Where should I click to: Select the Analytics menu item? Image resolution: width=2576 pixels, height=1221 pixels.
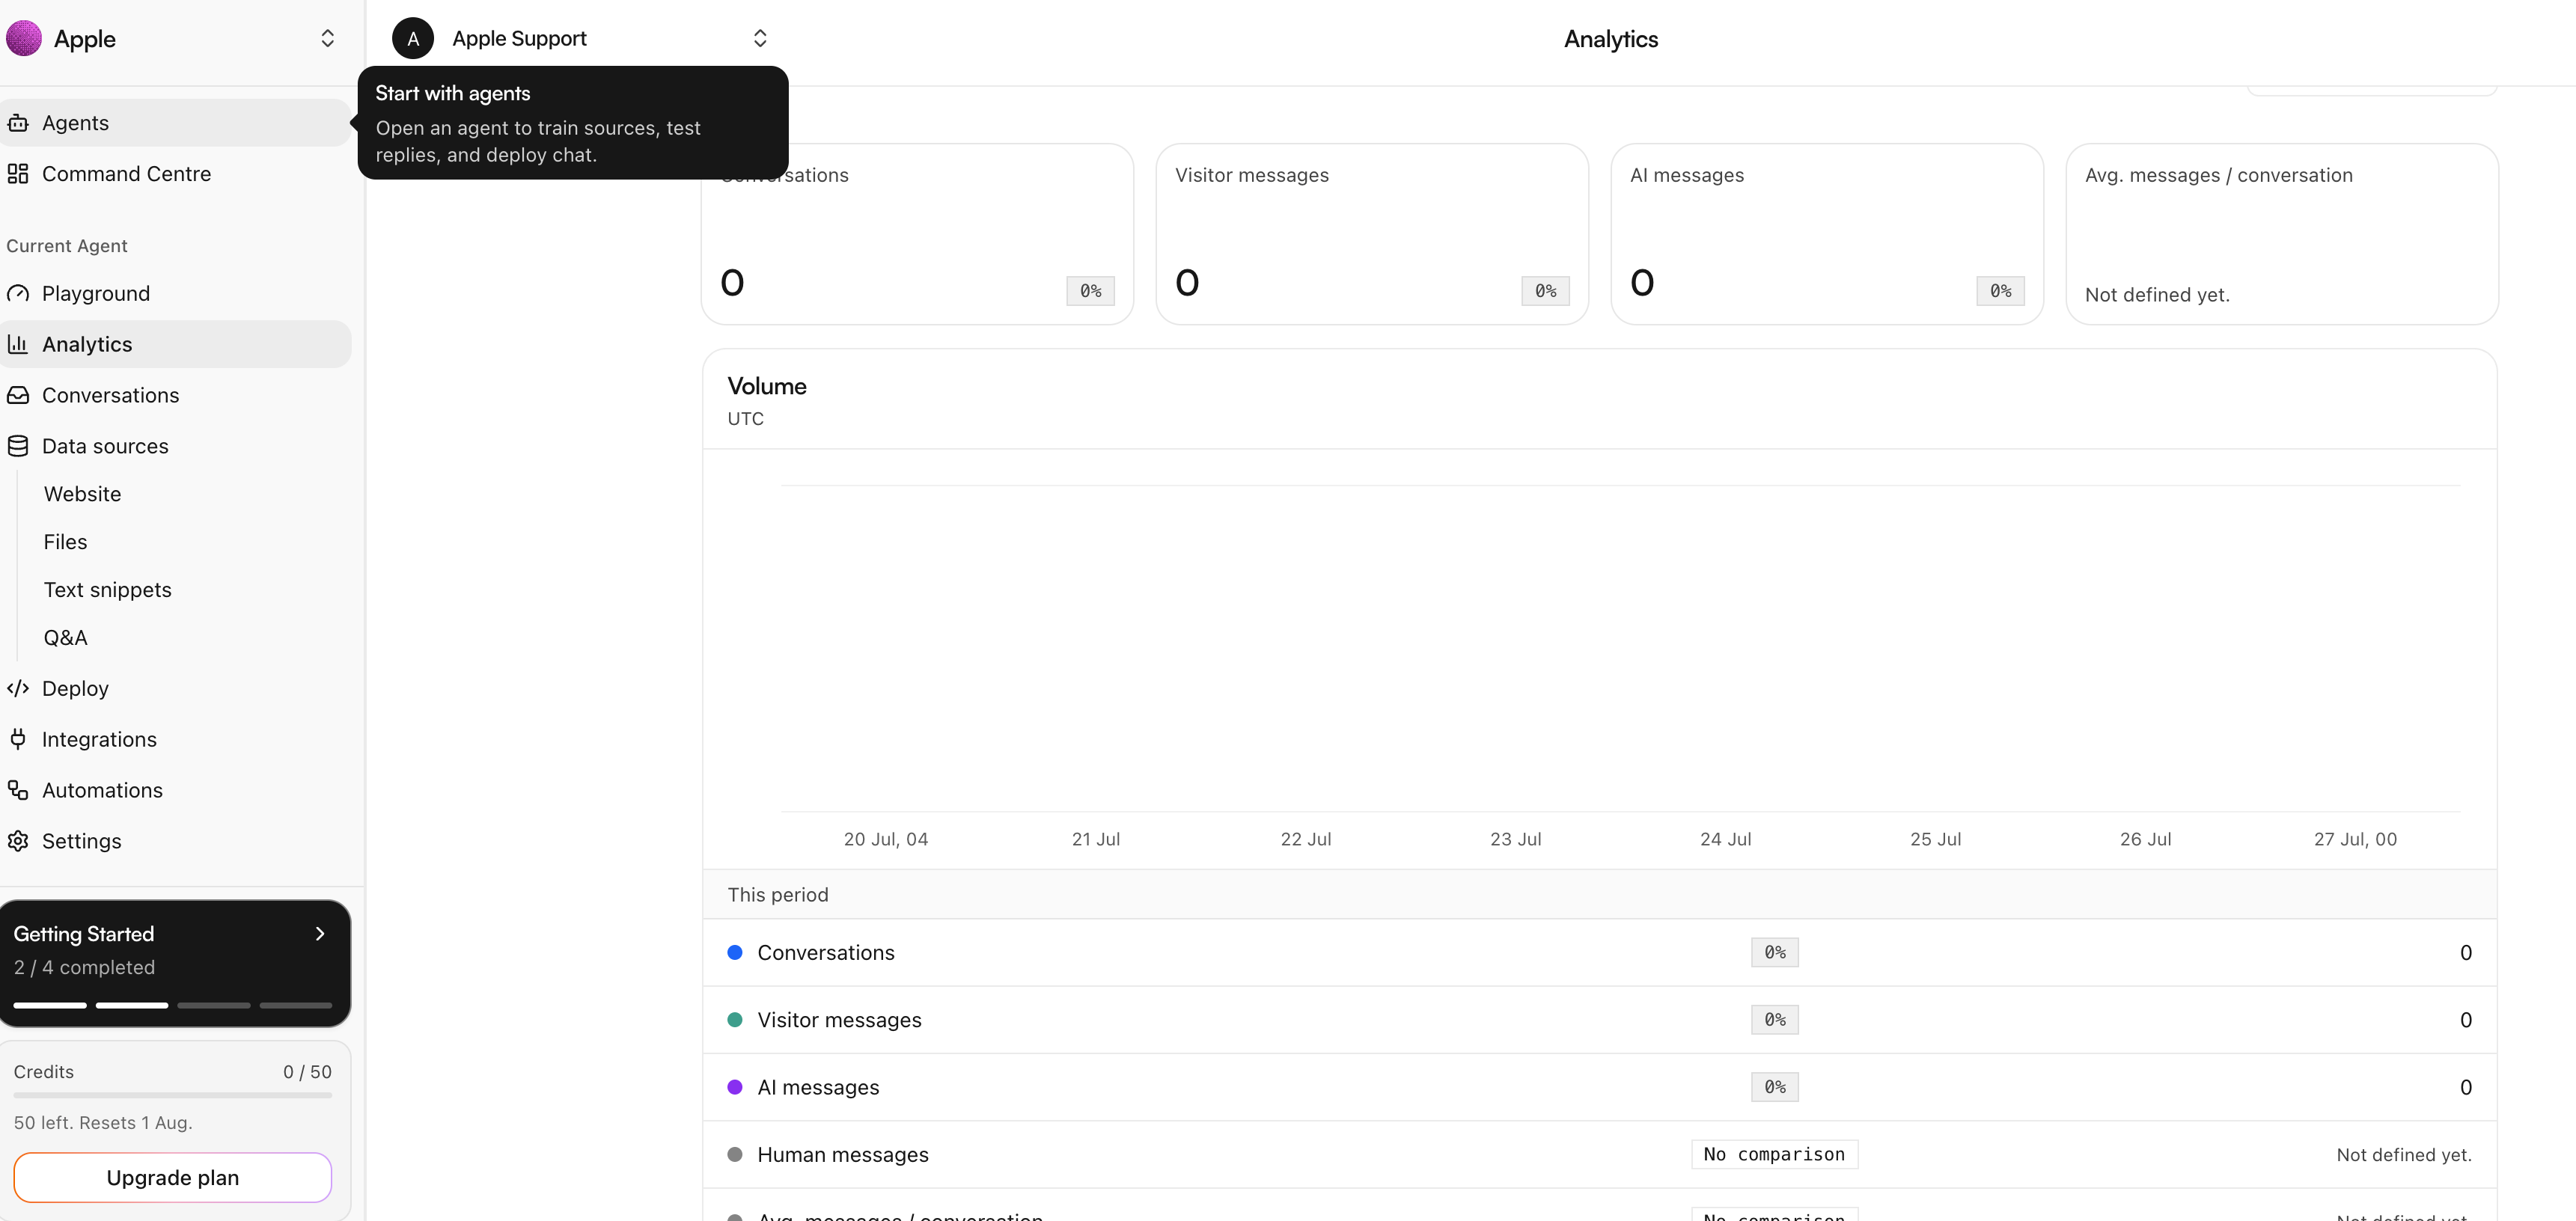tap(176, 344)
